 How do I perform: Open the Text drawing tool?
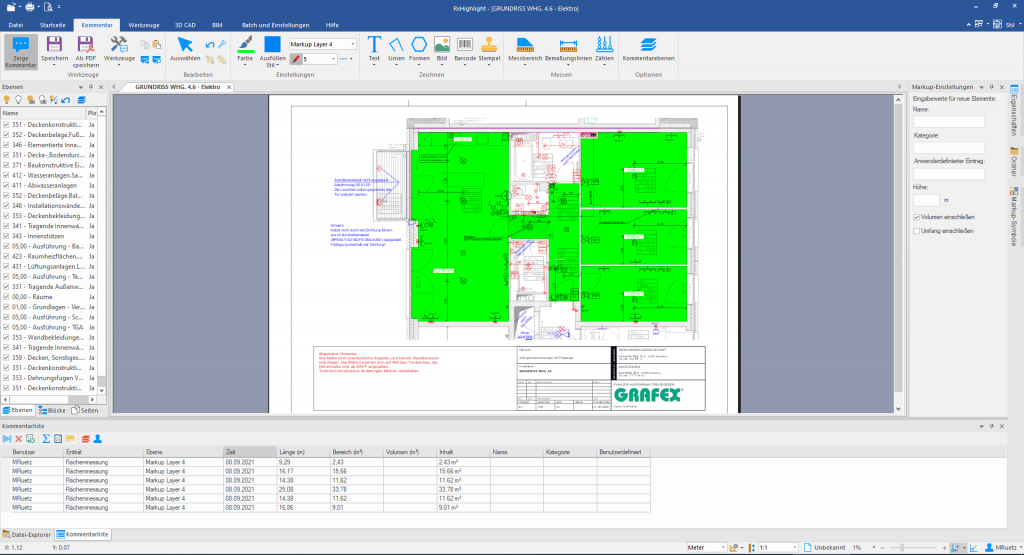point(374,46)
